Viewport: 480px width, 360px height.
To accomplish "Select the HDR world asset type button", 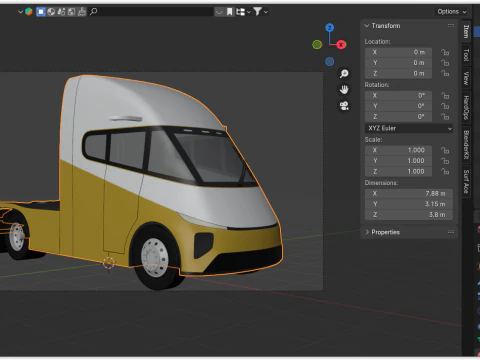I will click(71, 12).
